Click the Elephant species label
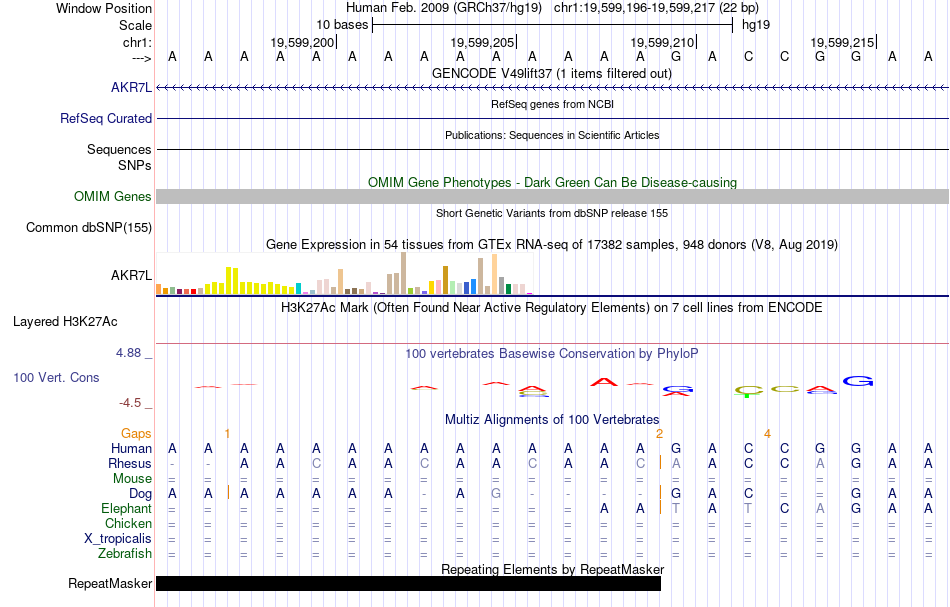 tap(126, 508)
